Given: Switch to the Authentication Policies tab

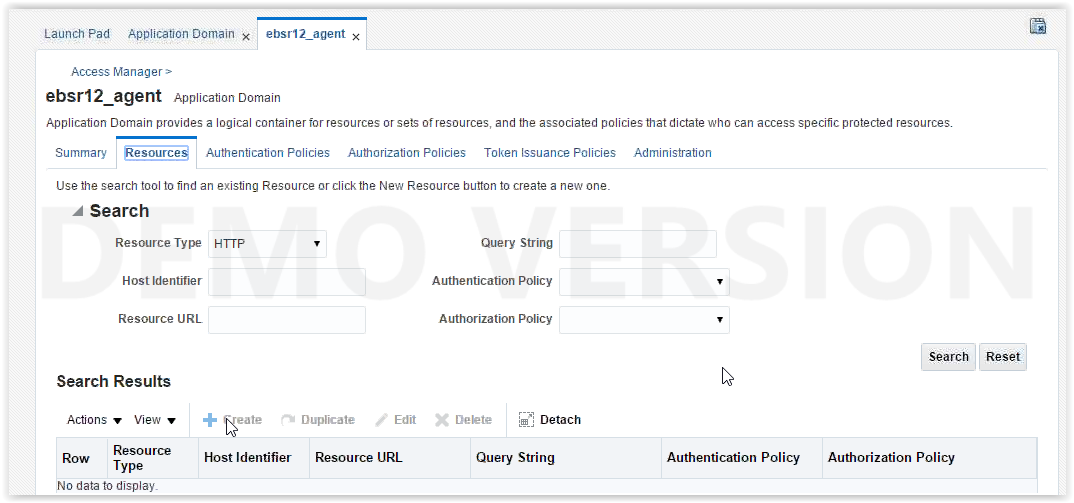Looking at the screenshot, I should (x=268, y=153).
